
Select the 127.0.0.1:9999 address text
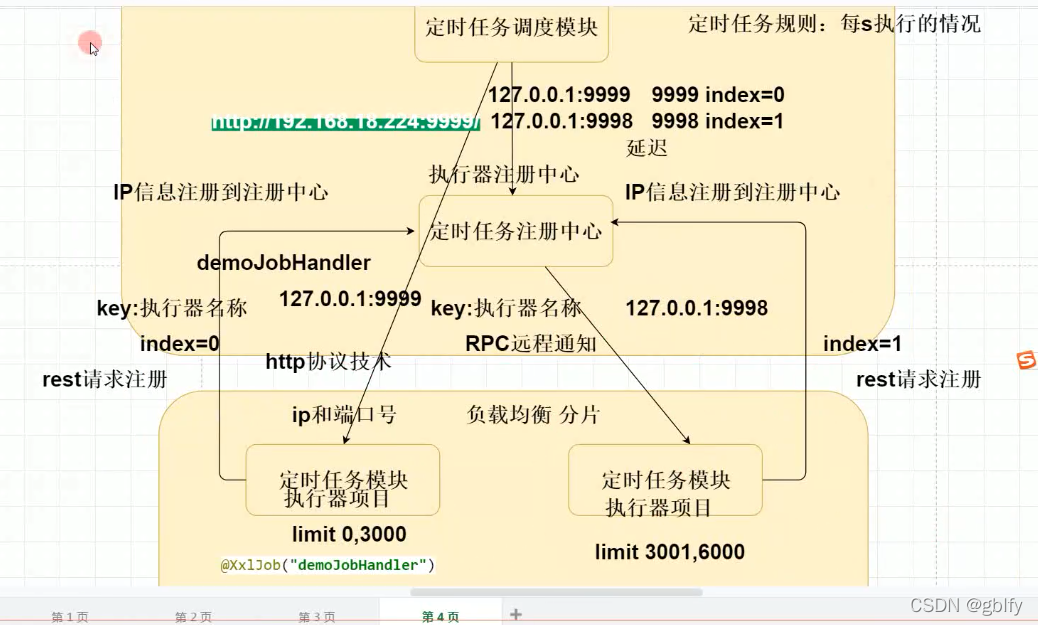[x=349, y=298]
